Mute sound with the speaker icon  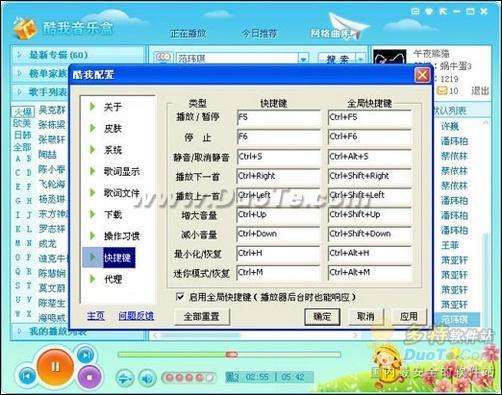(147, 378)
